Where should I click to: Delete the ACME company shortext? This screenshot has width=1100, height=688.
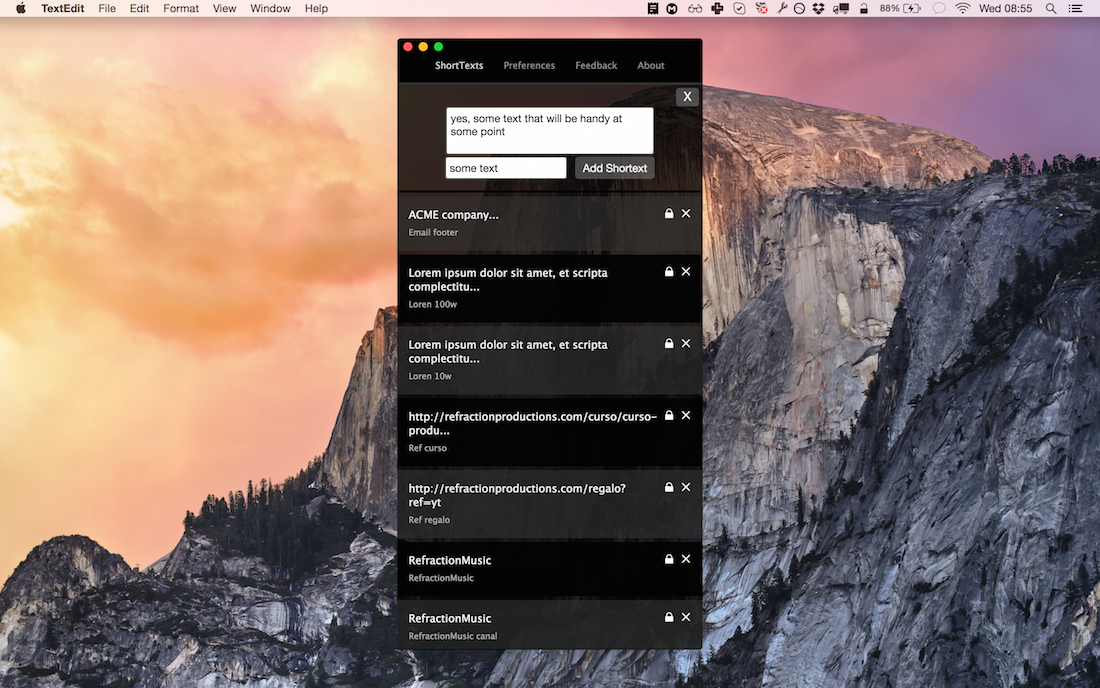[x=686, y=213]
